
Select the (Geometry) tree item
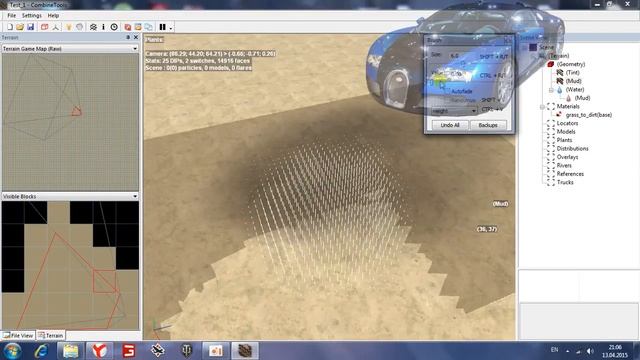point(571,64)
